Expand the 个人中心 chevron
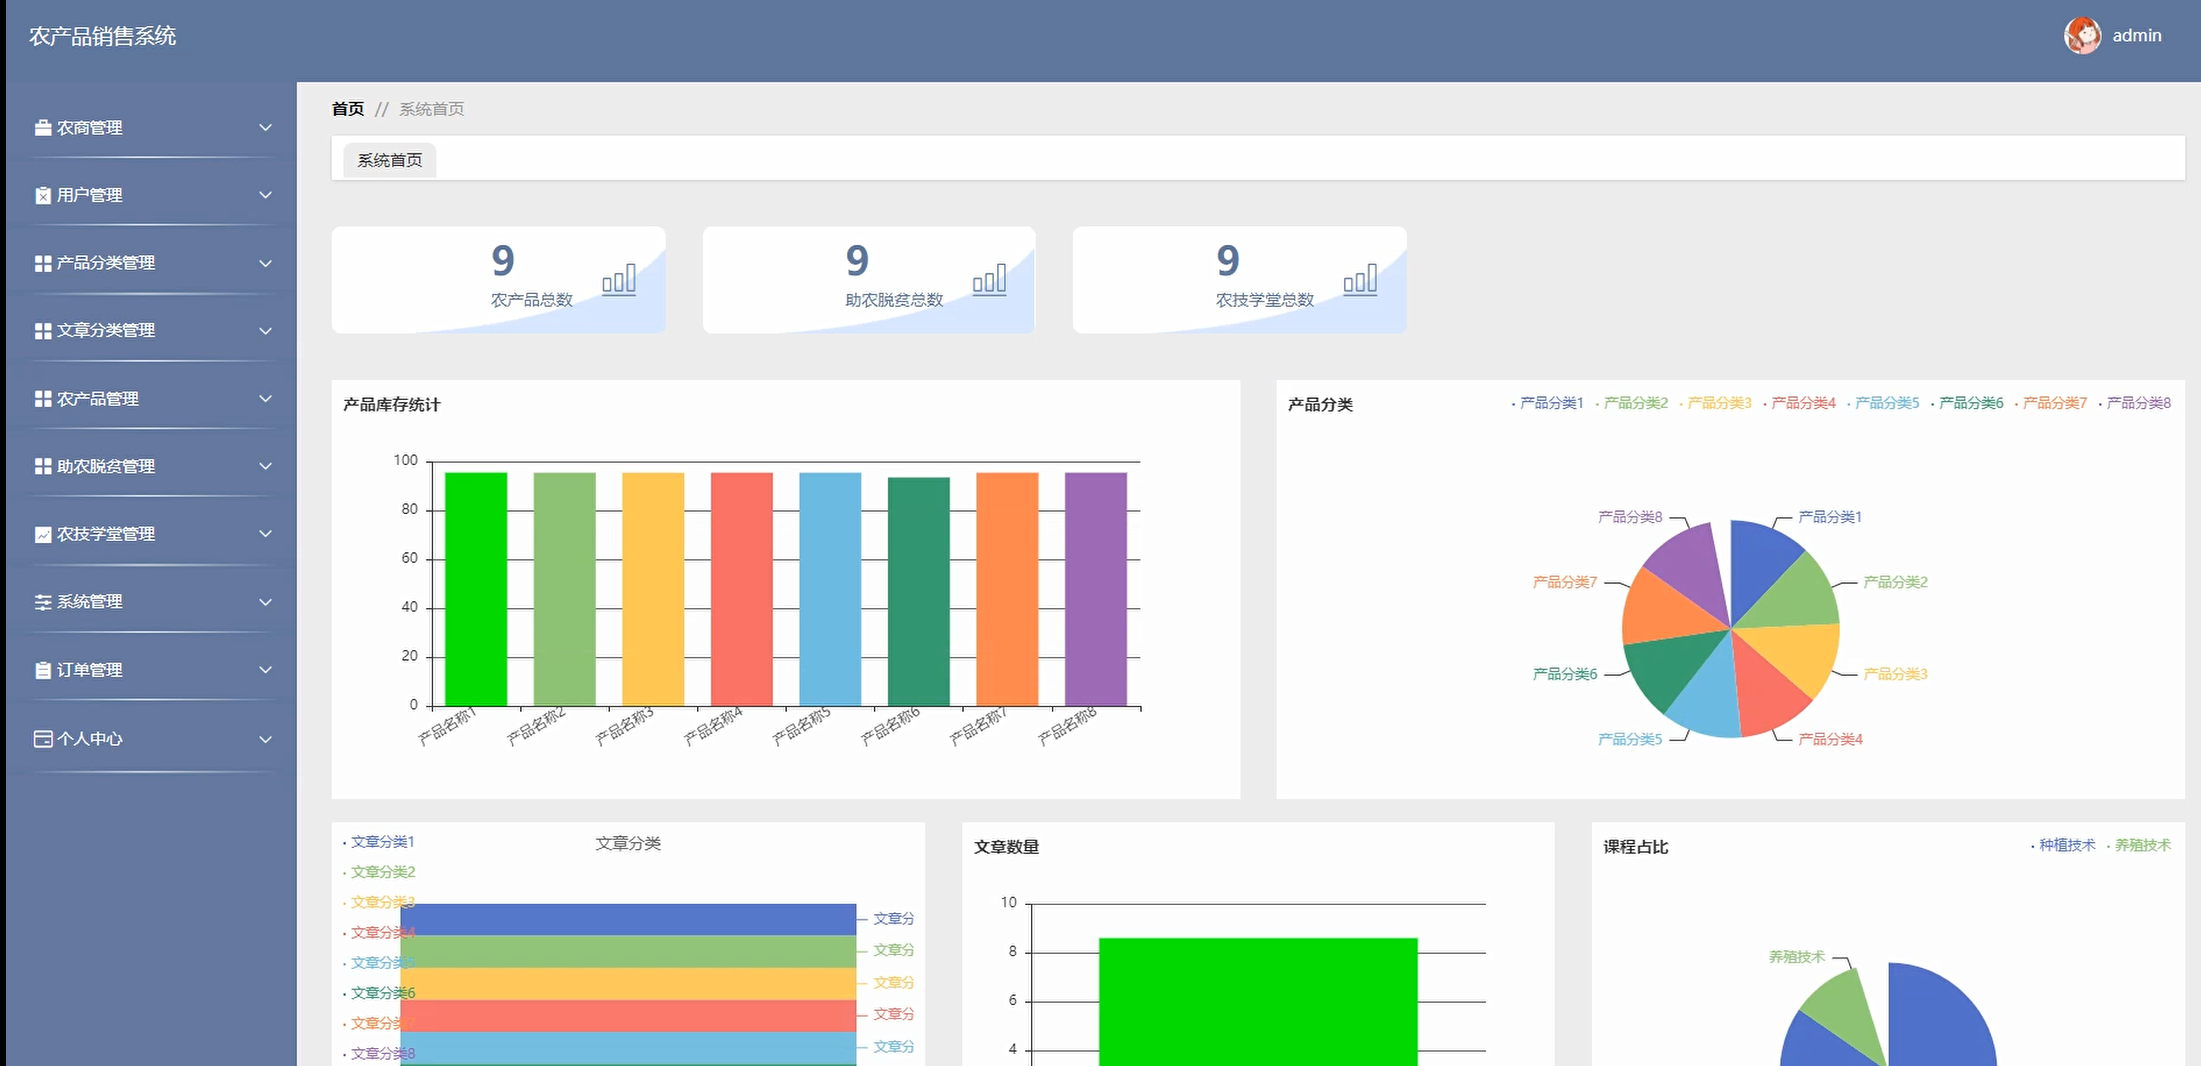Screen dimensions: 2201x1066 (x=265, y=739)
